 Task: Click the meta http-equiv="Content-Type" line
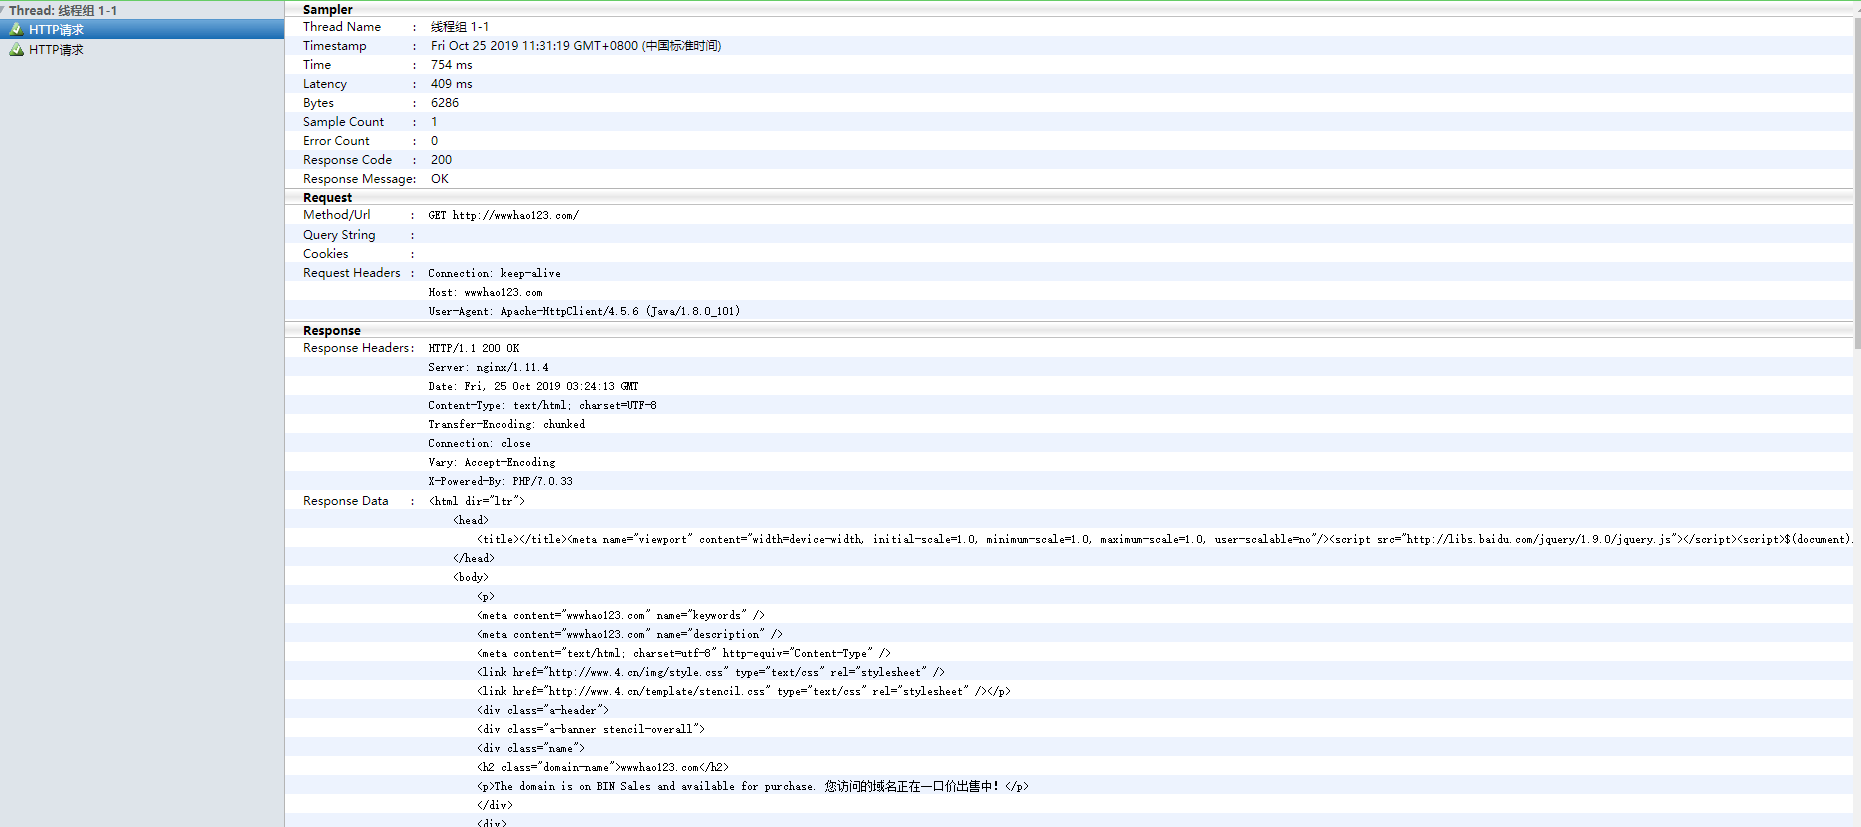pos(684,653)
